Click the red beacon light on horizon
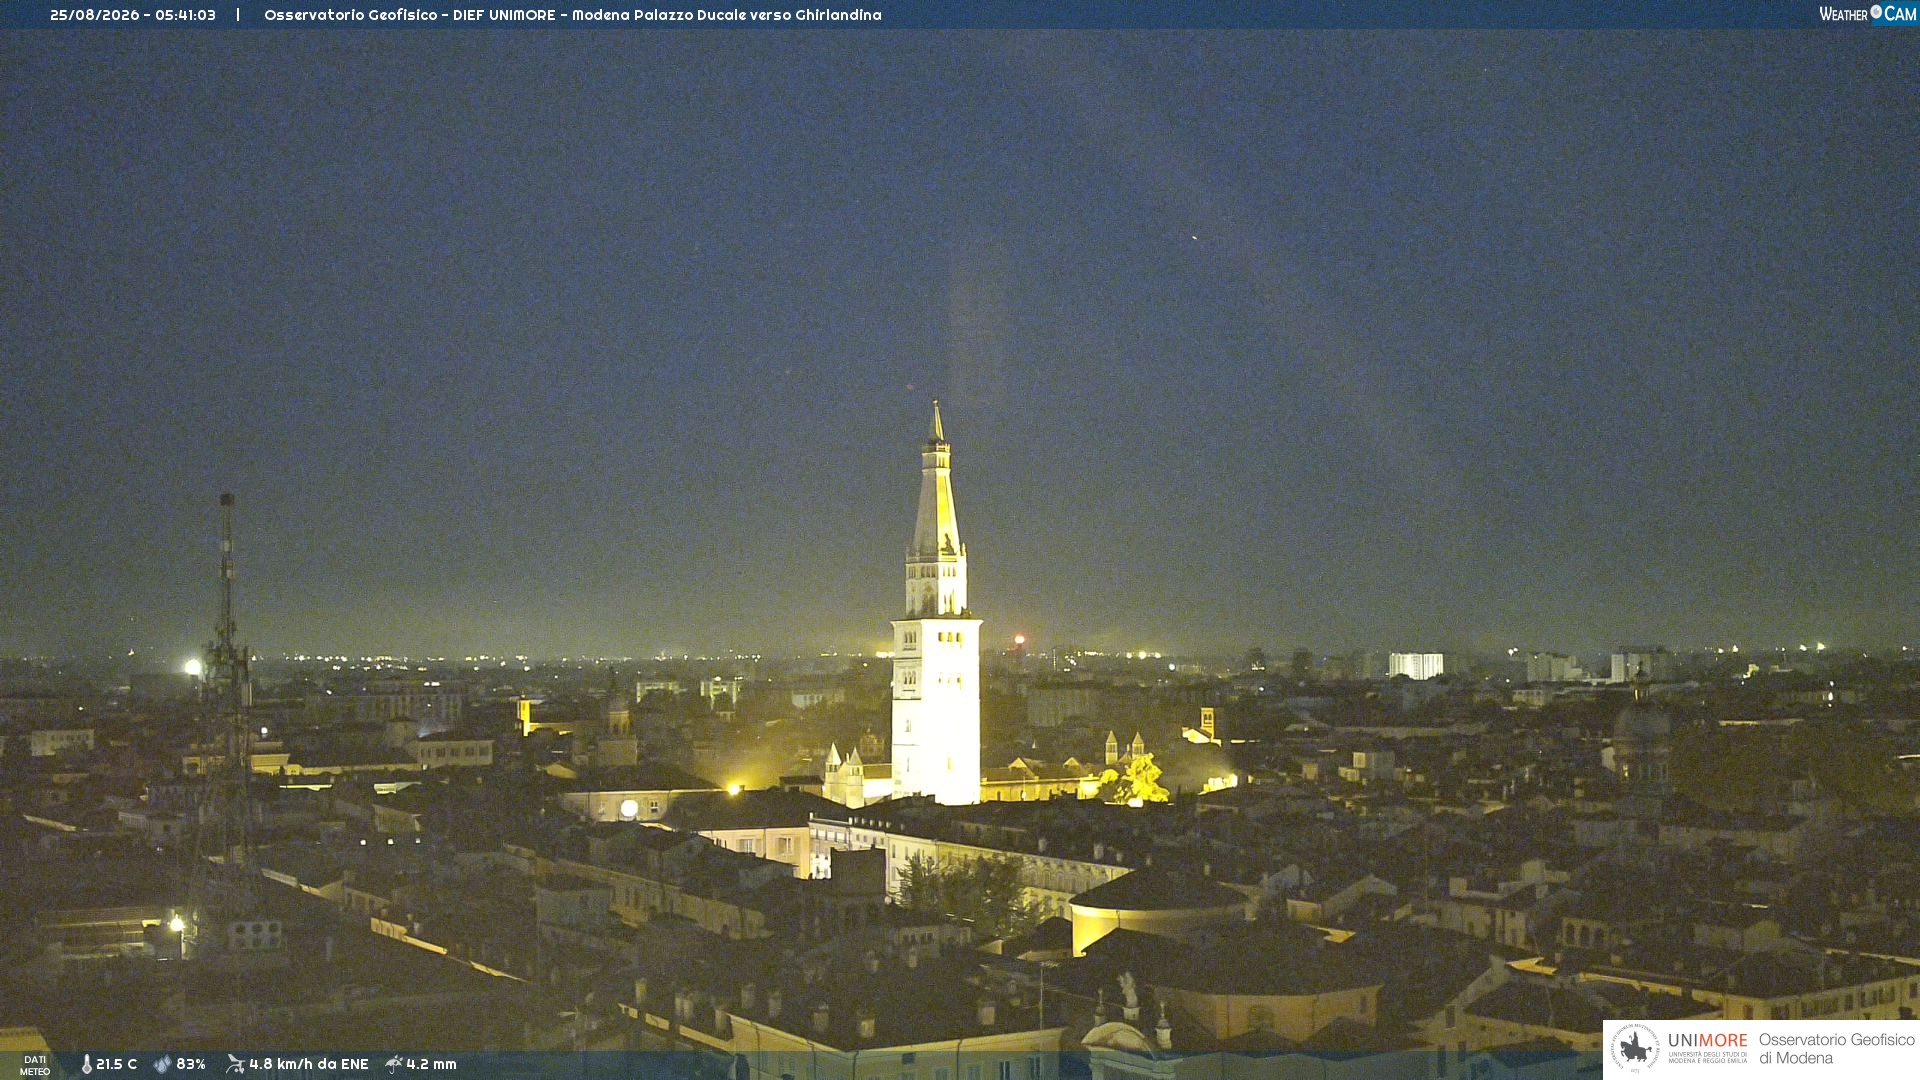This screenshot has width=1920, height=1080. click(1019, 639)
